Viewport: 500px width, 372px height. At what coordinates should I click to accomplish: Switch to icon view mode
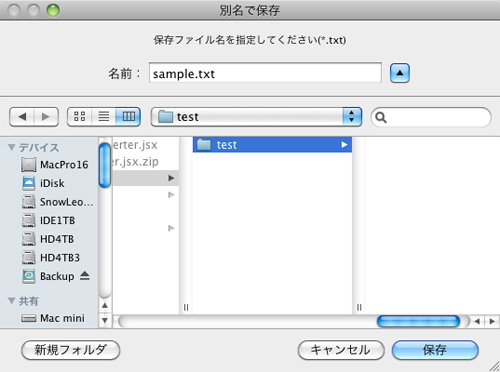[x=79, y=117]
